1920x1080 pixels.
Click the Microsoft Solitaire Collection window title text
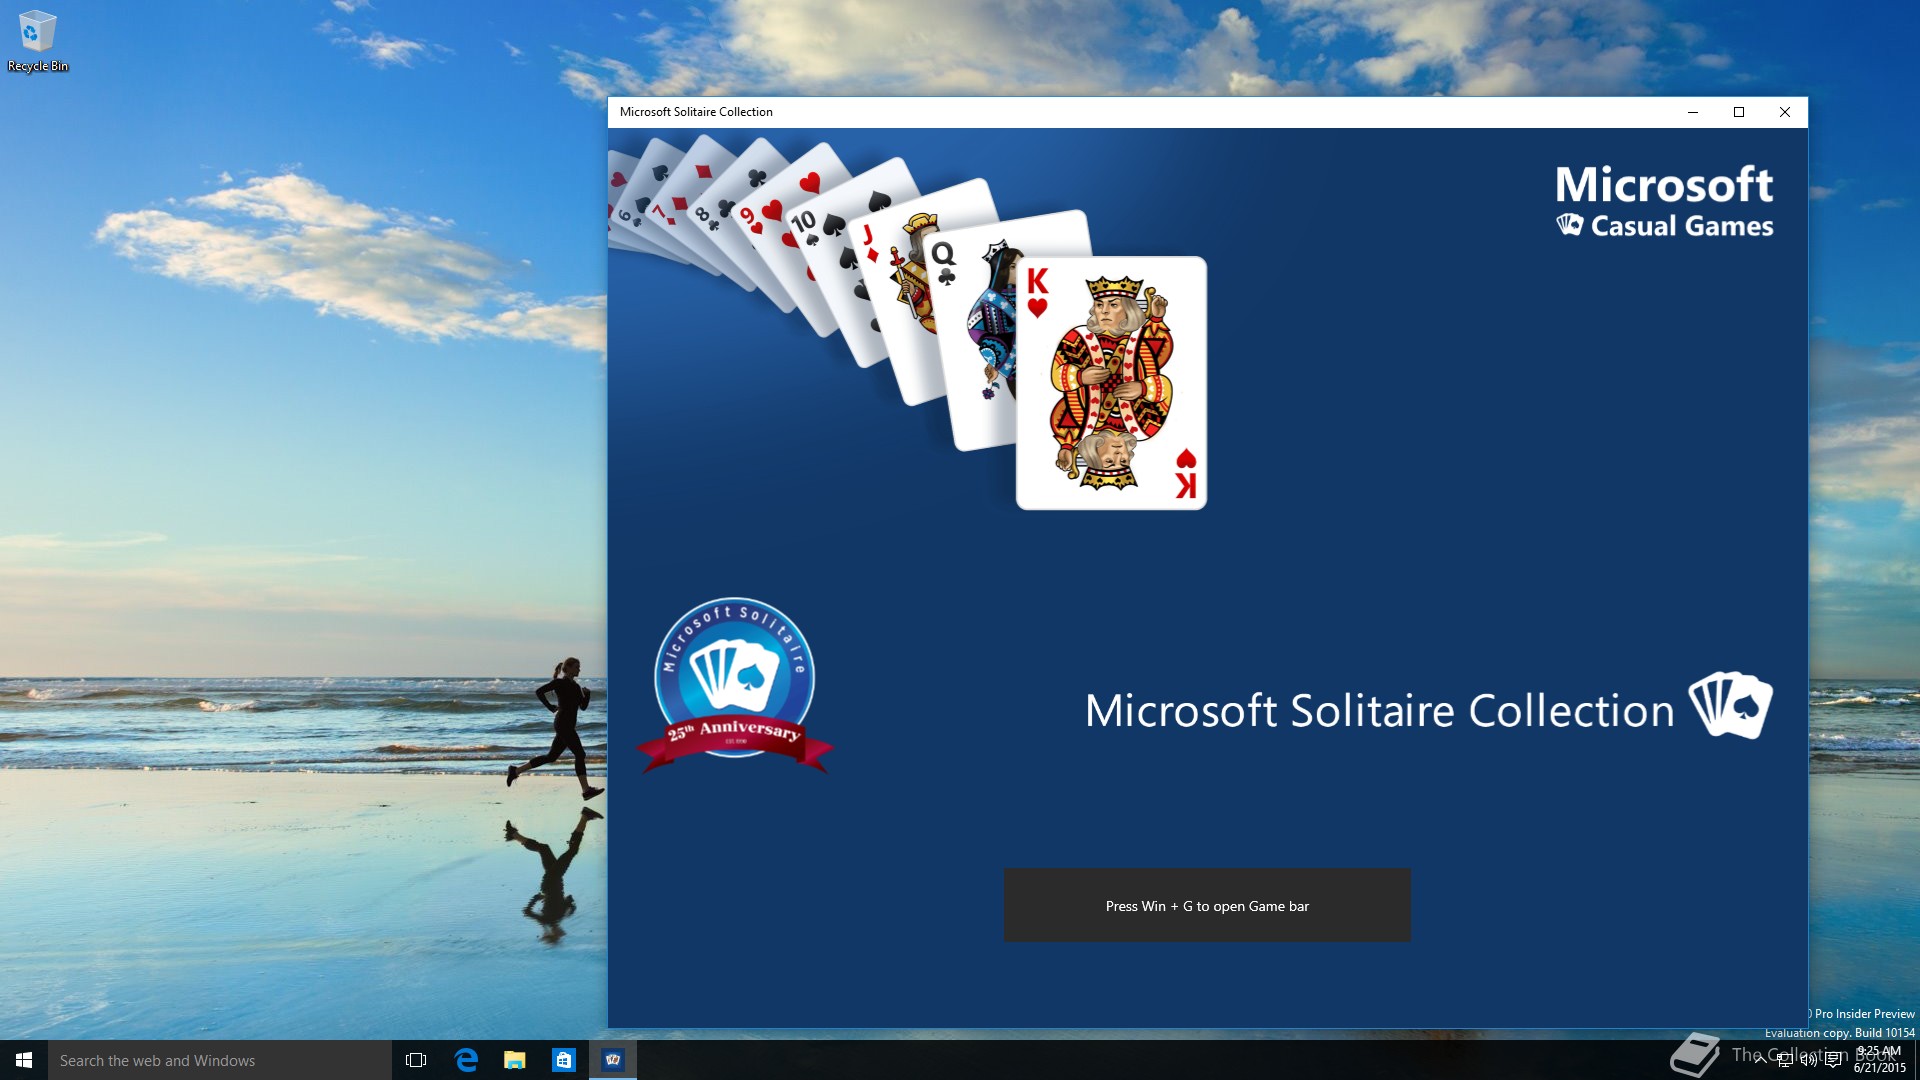pos(696,112)
